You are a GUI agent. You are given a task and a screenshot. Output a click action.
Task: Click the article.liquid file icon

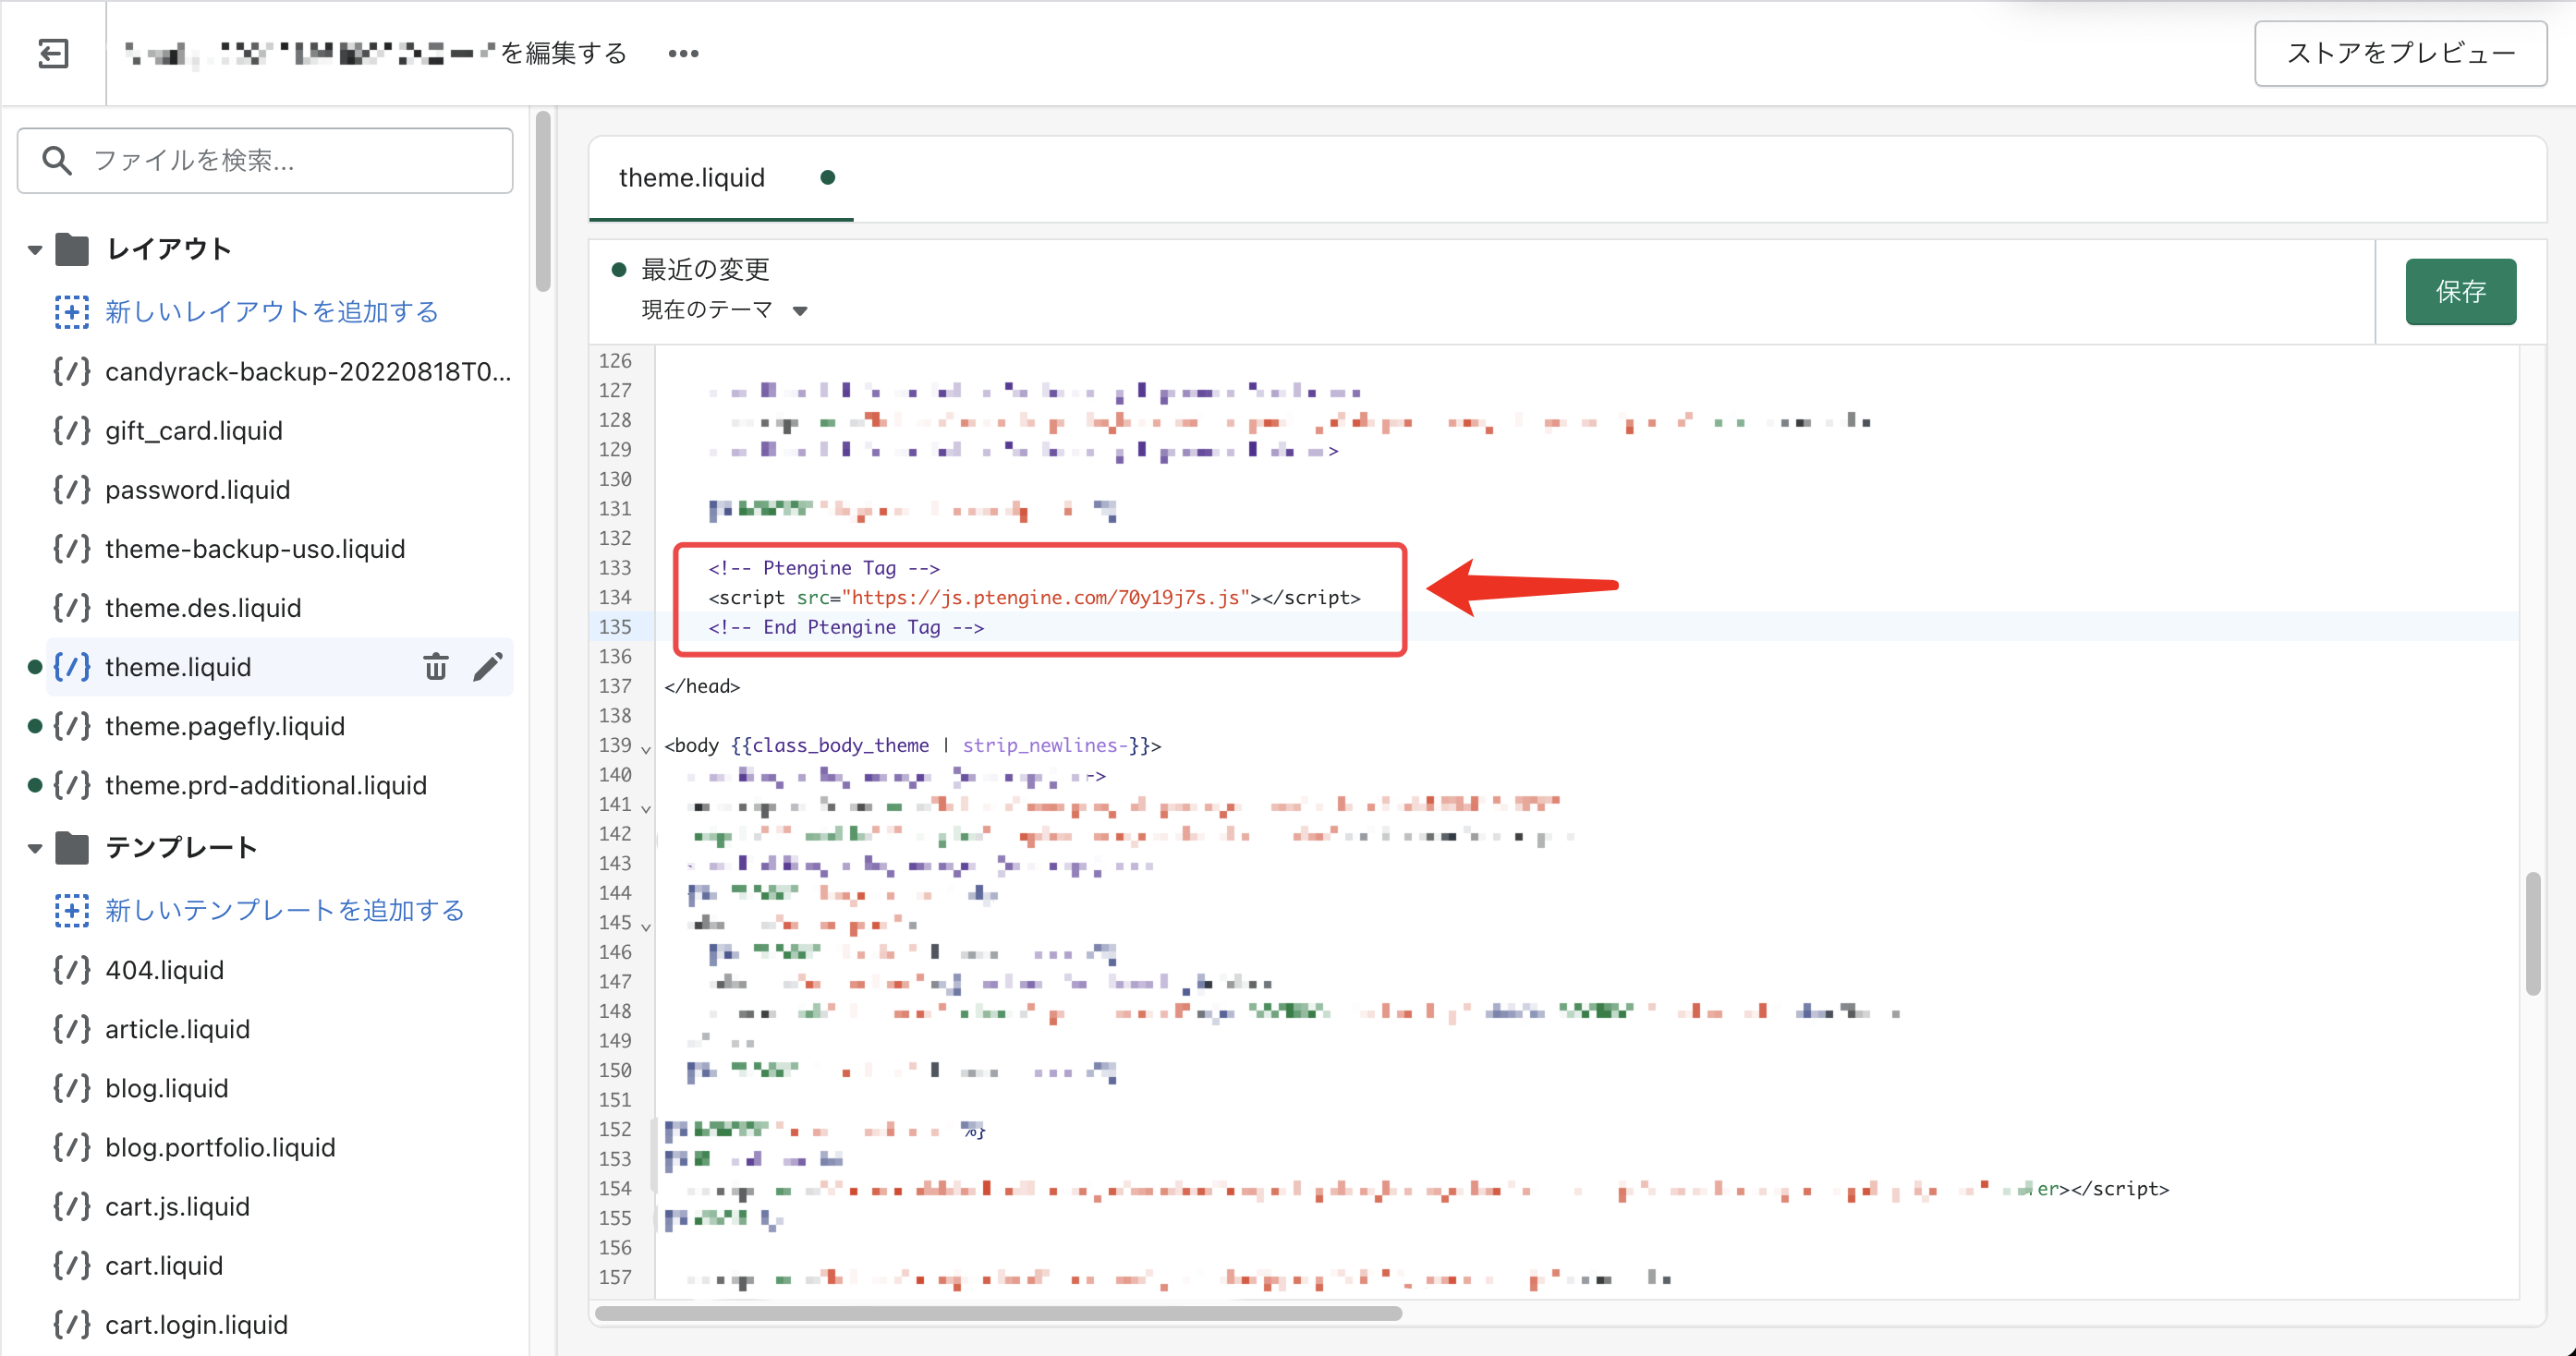click(72, 1028)
